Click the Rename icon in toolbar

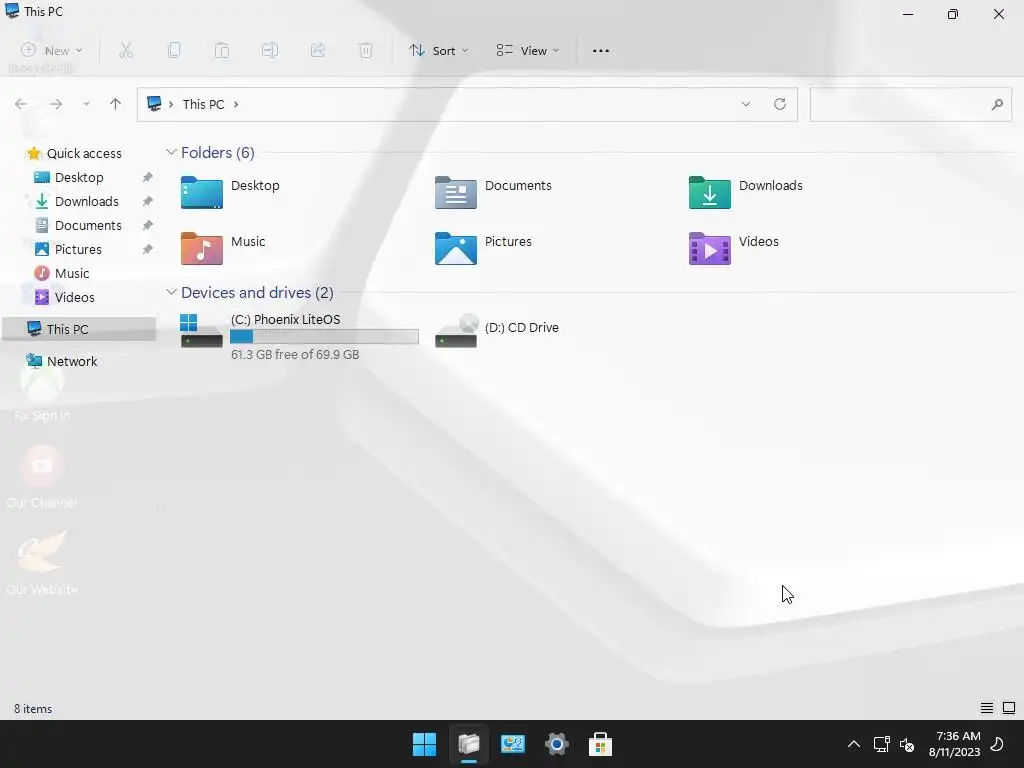point(270,50)
